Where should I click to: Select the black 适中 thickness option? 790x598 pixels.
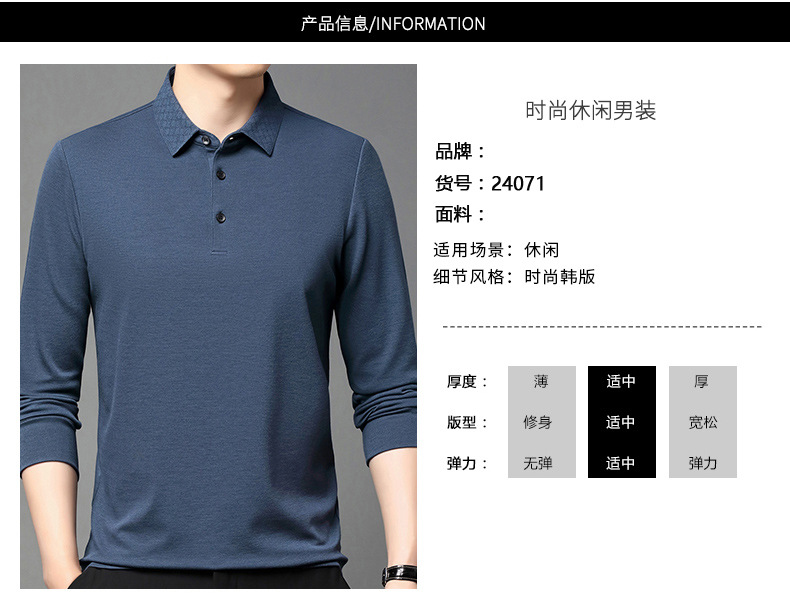coord(621,381)
